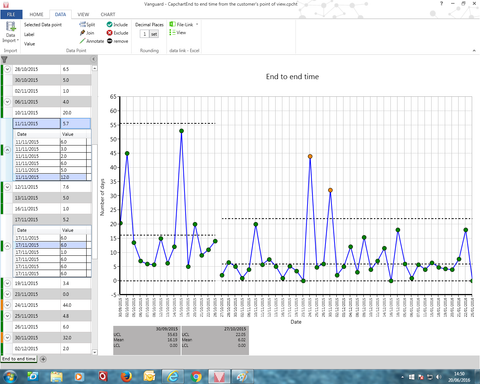Open the help question mark icon
The height and width of the screenshot is (384, 480).
point(442,4)
